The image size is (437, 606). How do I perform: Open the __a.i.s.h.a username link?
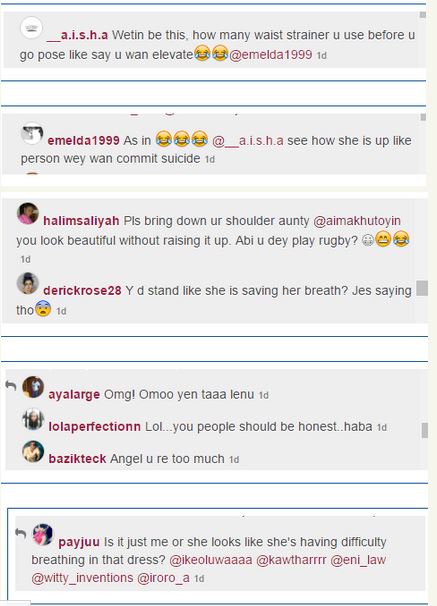pos(77,35)
